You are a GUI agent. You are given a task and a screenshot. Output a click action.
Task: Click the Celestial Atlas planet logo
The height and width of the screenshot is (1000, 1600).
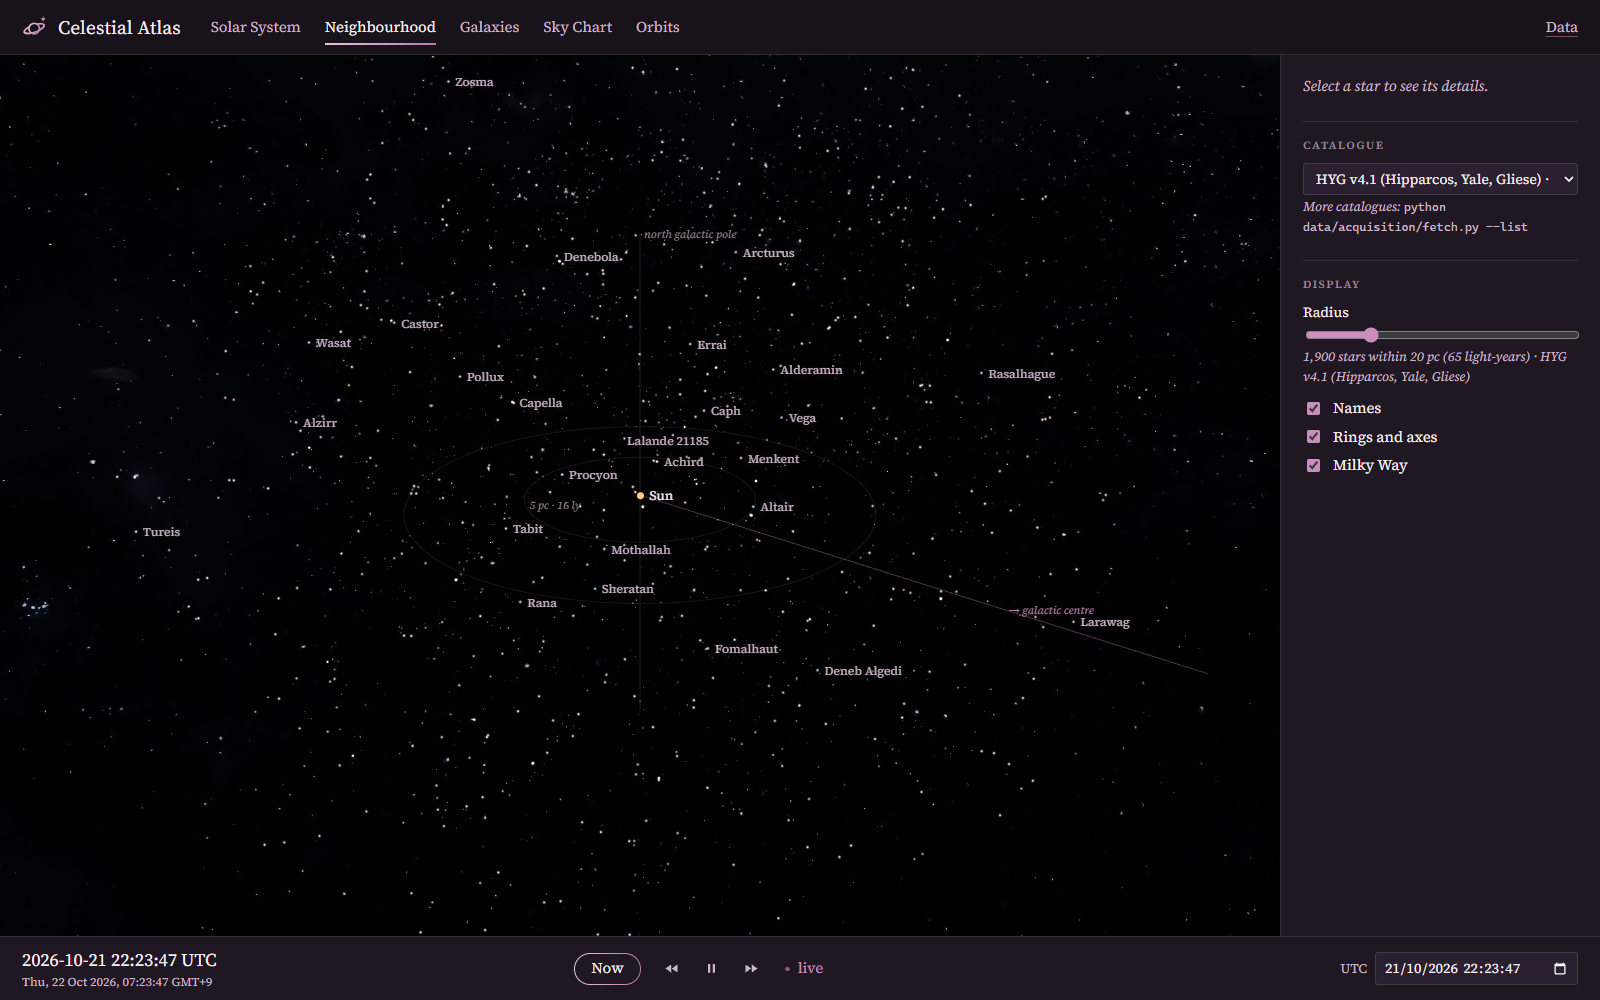click(x=34, y=27)
